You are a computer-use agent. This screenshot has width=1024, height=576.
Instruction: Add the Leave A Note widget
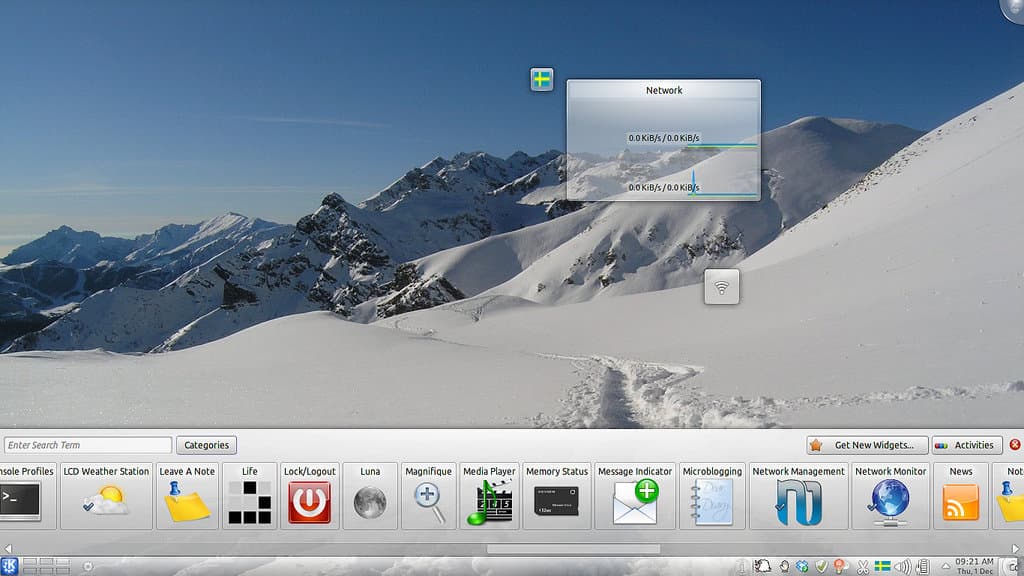coord(187,496)
